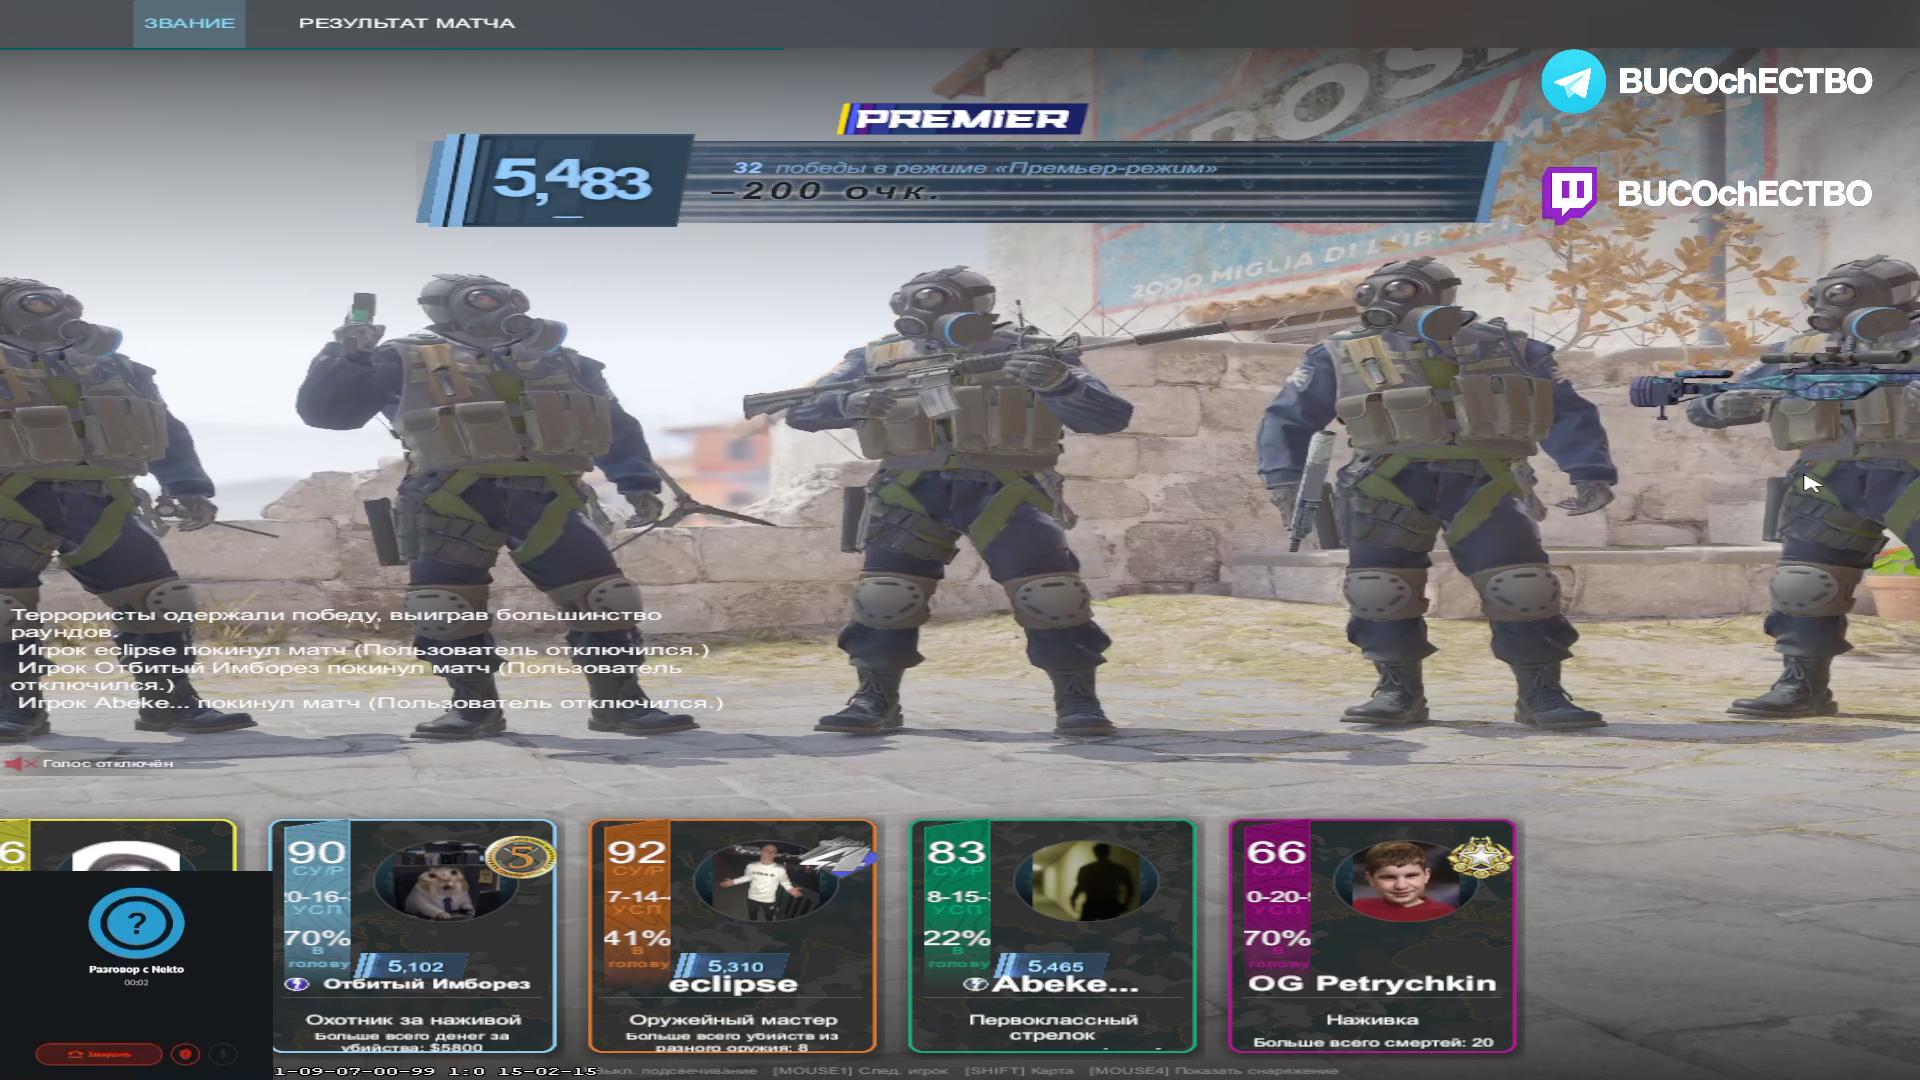The width and height of the screenshot is (1920, 1080).
Task: Click the [SHIFT] Карта hint
Action: coord(1019,1071)
